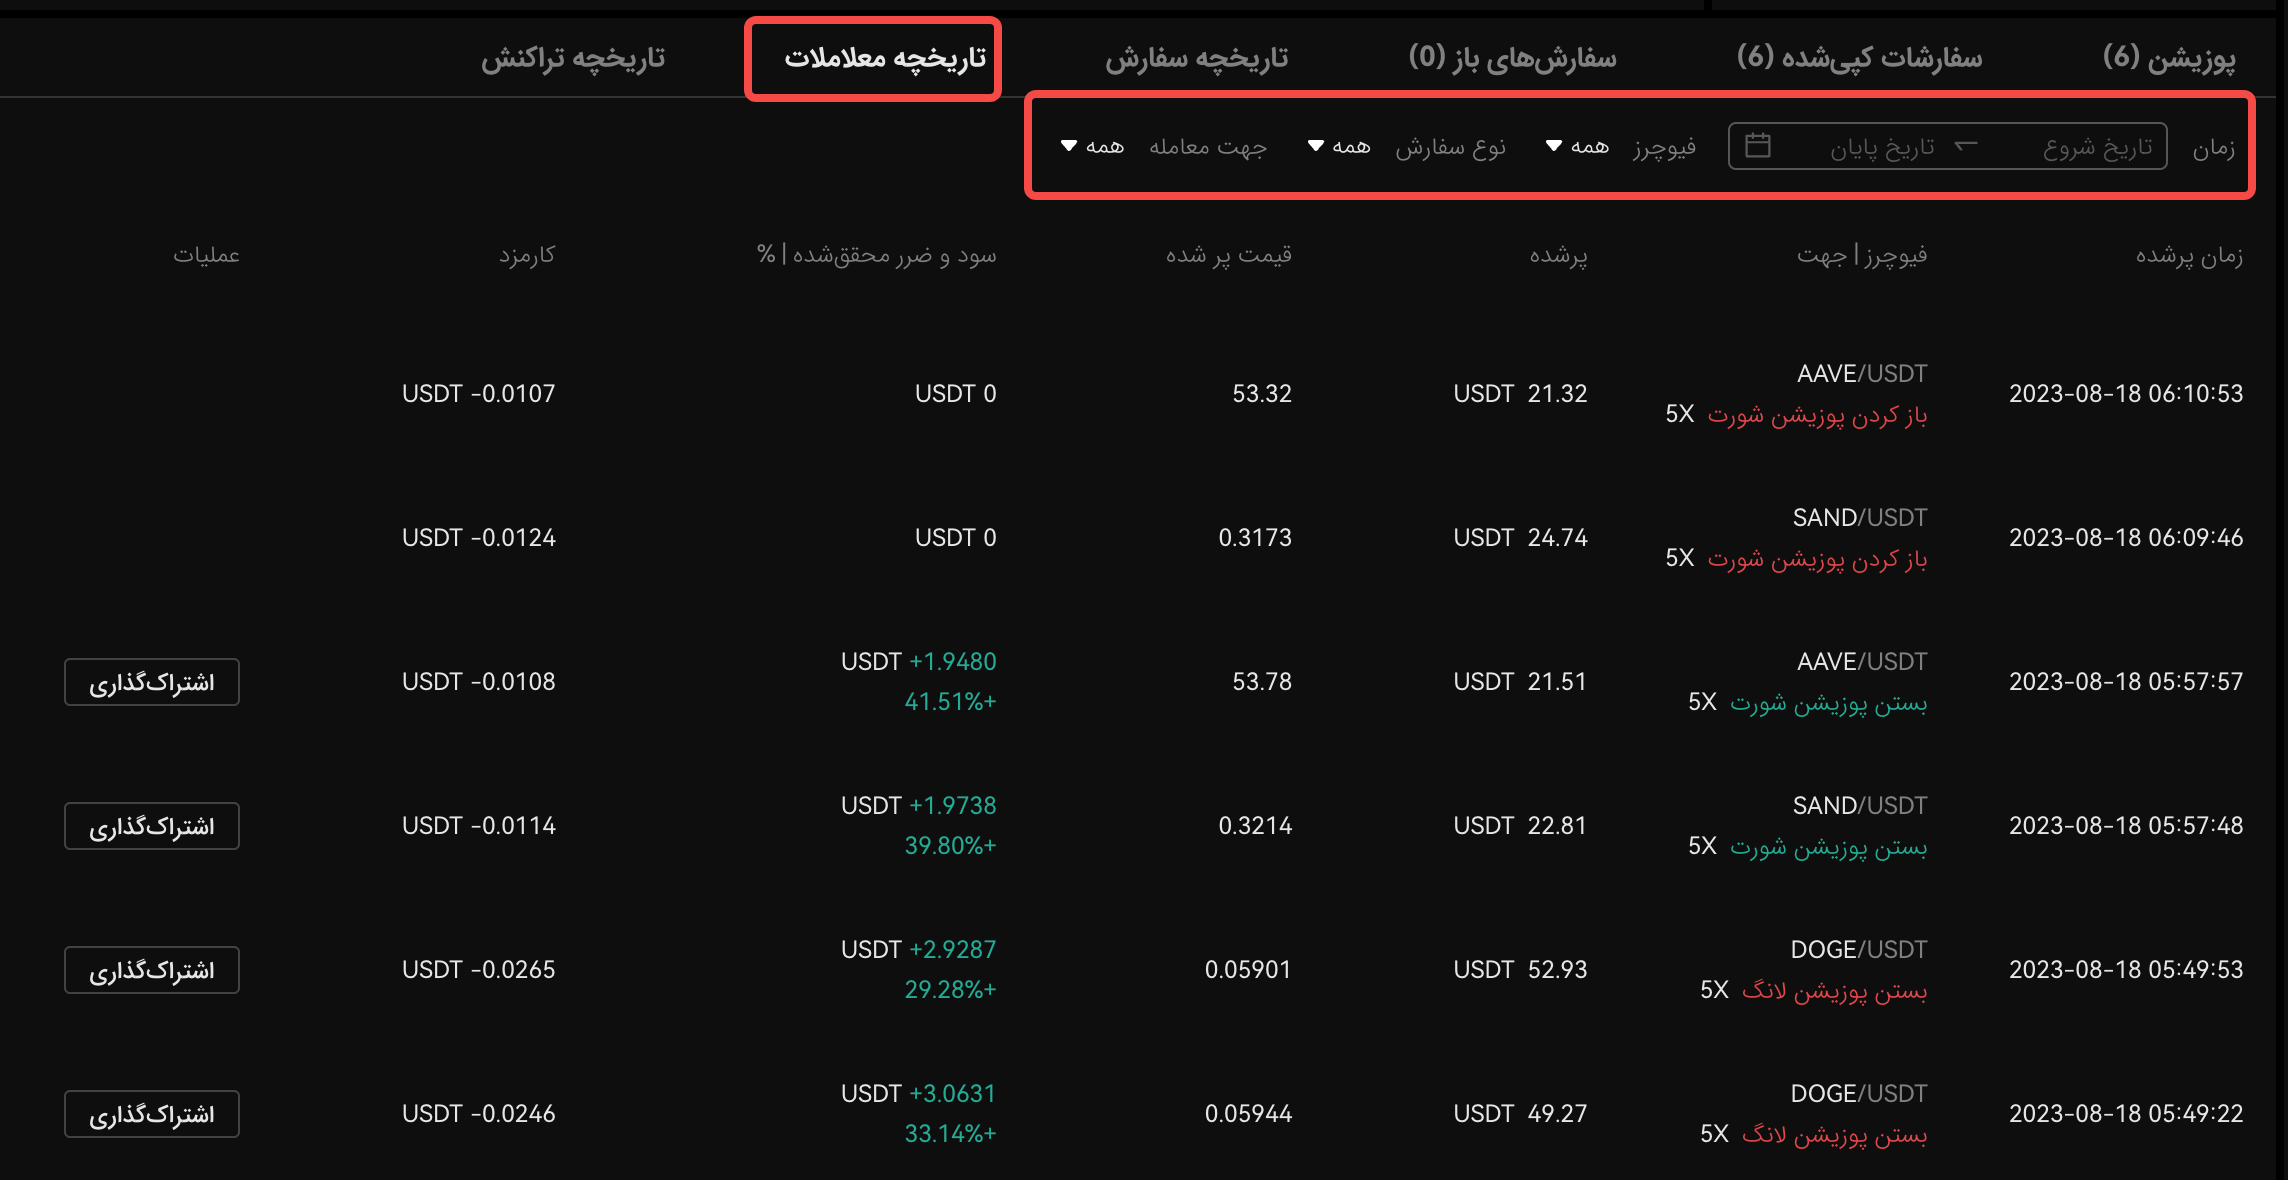The image size is (2288, 1180).
Task: Click the تاریخ پایان end date field
Action: pos(1882,147)
